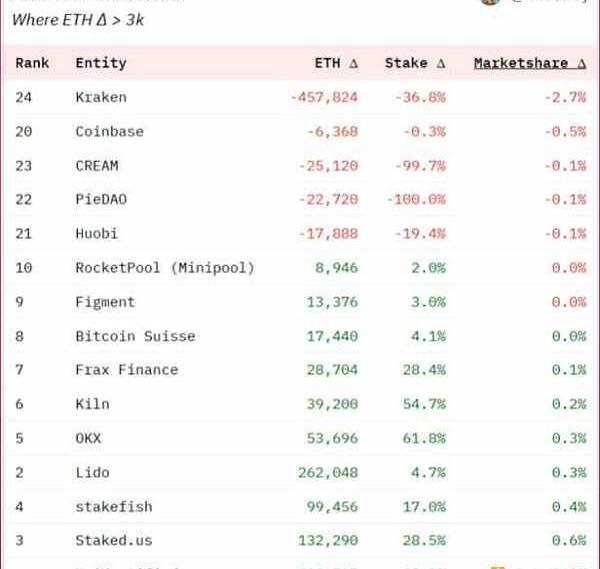Open the Bitcoin Suisse entry
Image resolution: width=600 pixels, height=569 pixels.
pyautogui.click(x=135, y=335)
